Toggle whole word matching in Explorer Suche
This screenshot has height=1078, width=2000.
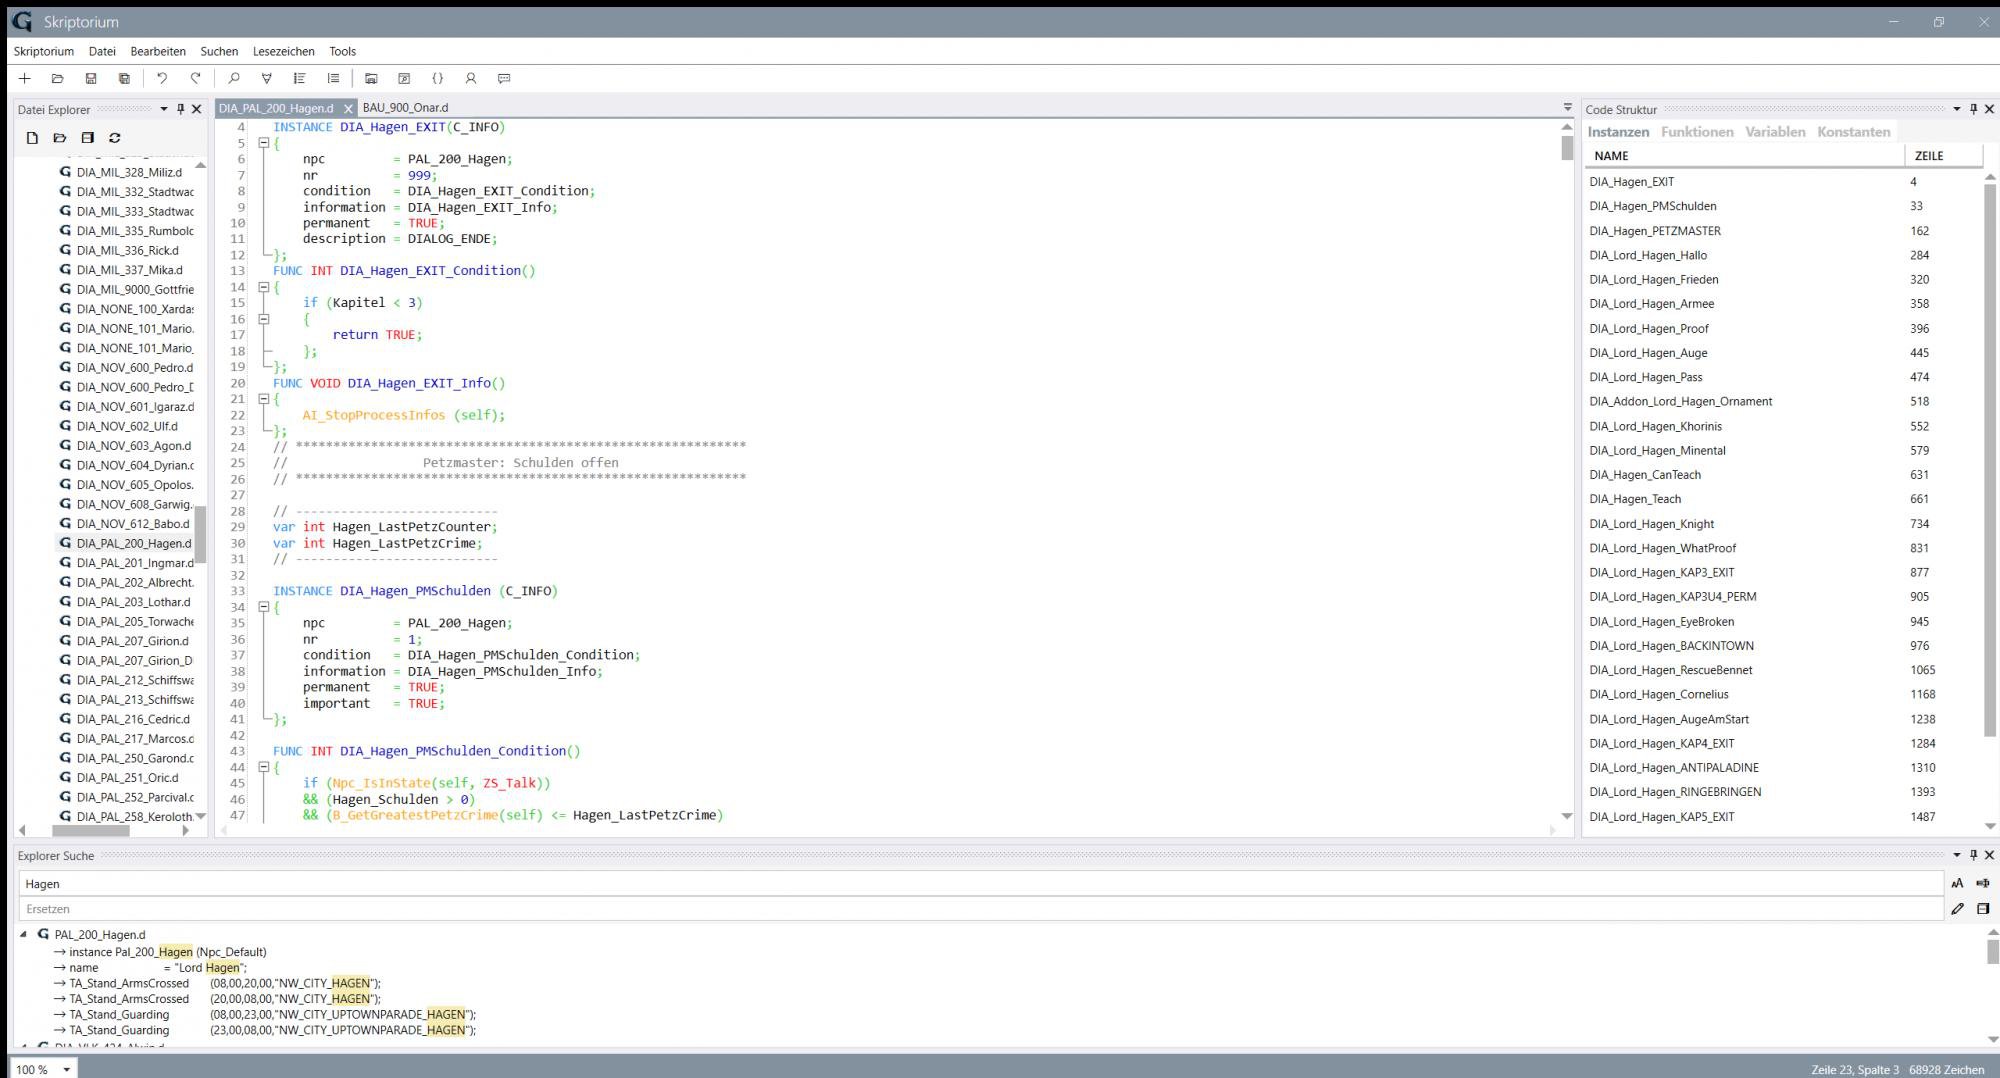(x=1983, y=883)
